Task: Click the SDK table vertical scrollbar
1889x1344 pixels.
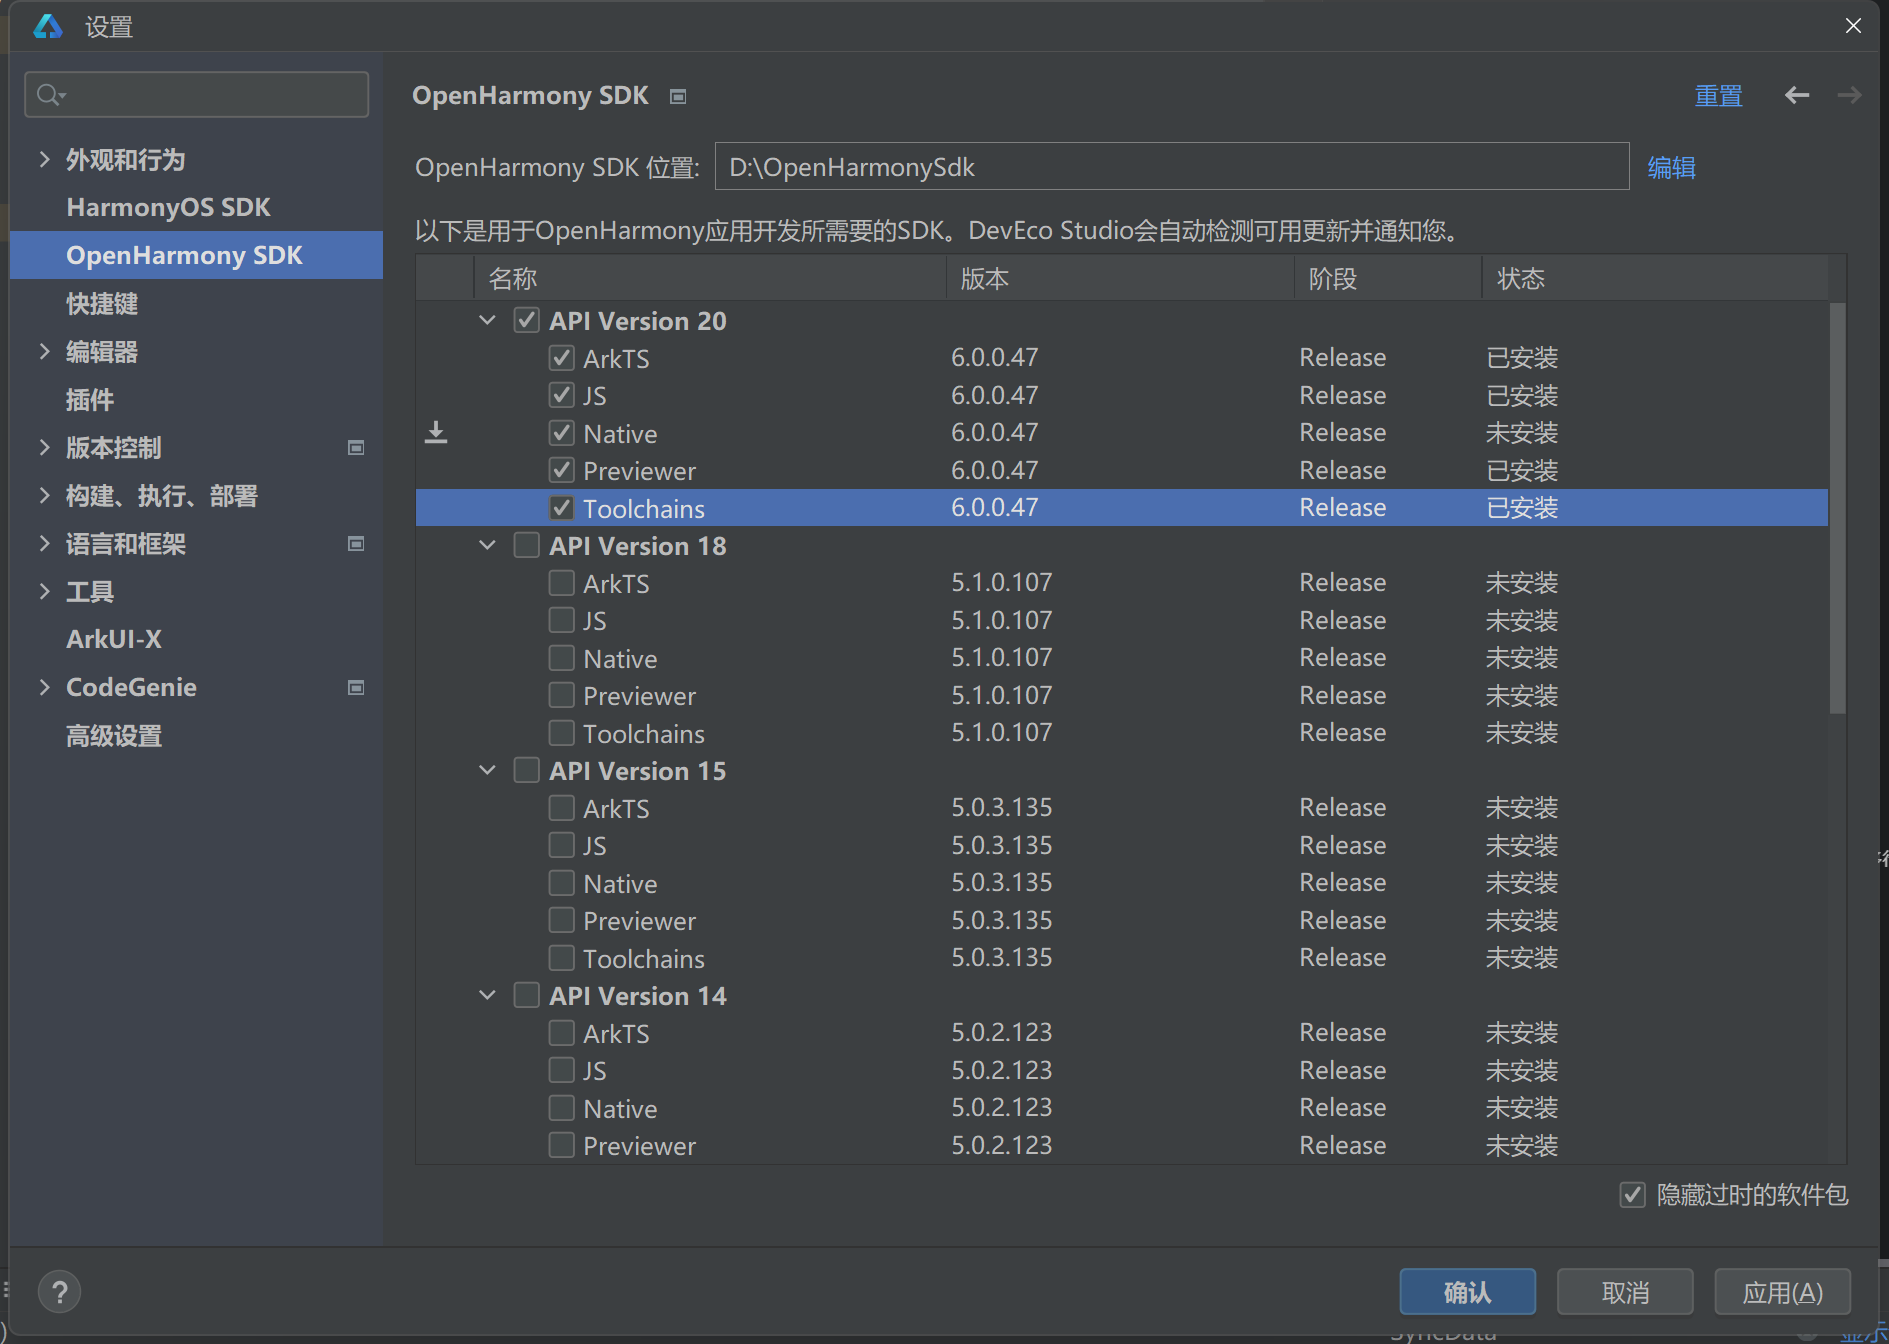Action: (1837, 508)
